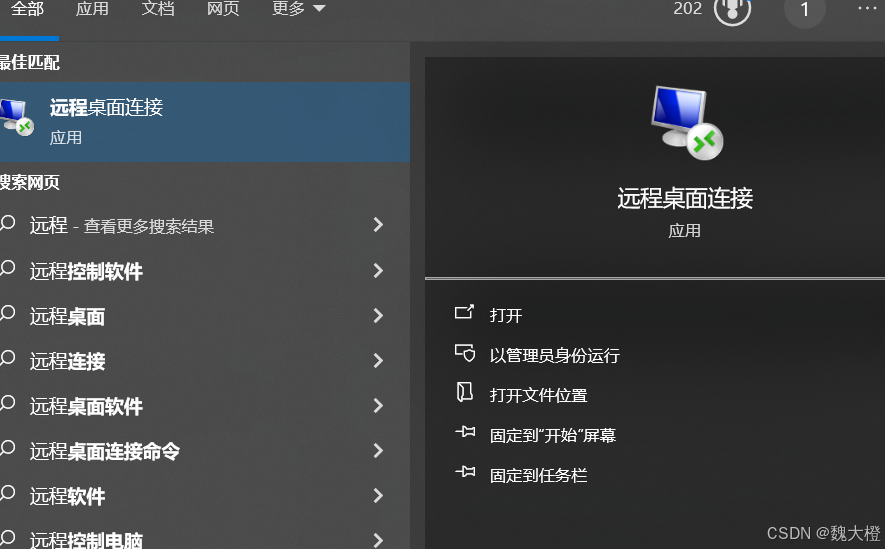Expand chevron for 远程控制软件
The image size is (885, 549).
point(378,270)
